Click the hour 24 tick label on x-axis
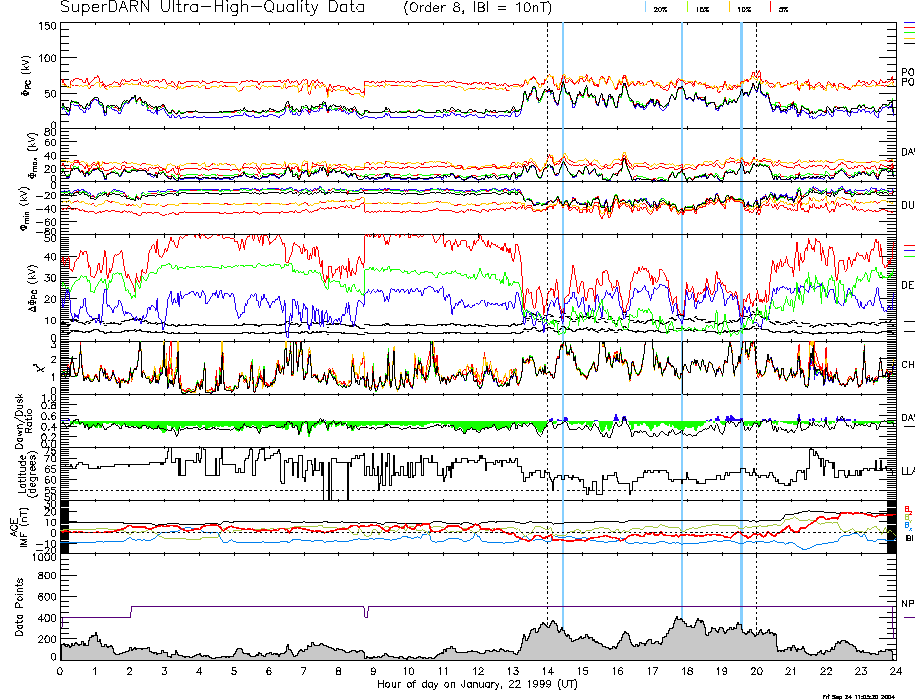Viewport: 915px width, 700px height. 893,671
